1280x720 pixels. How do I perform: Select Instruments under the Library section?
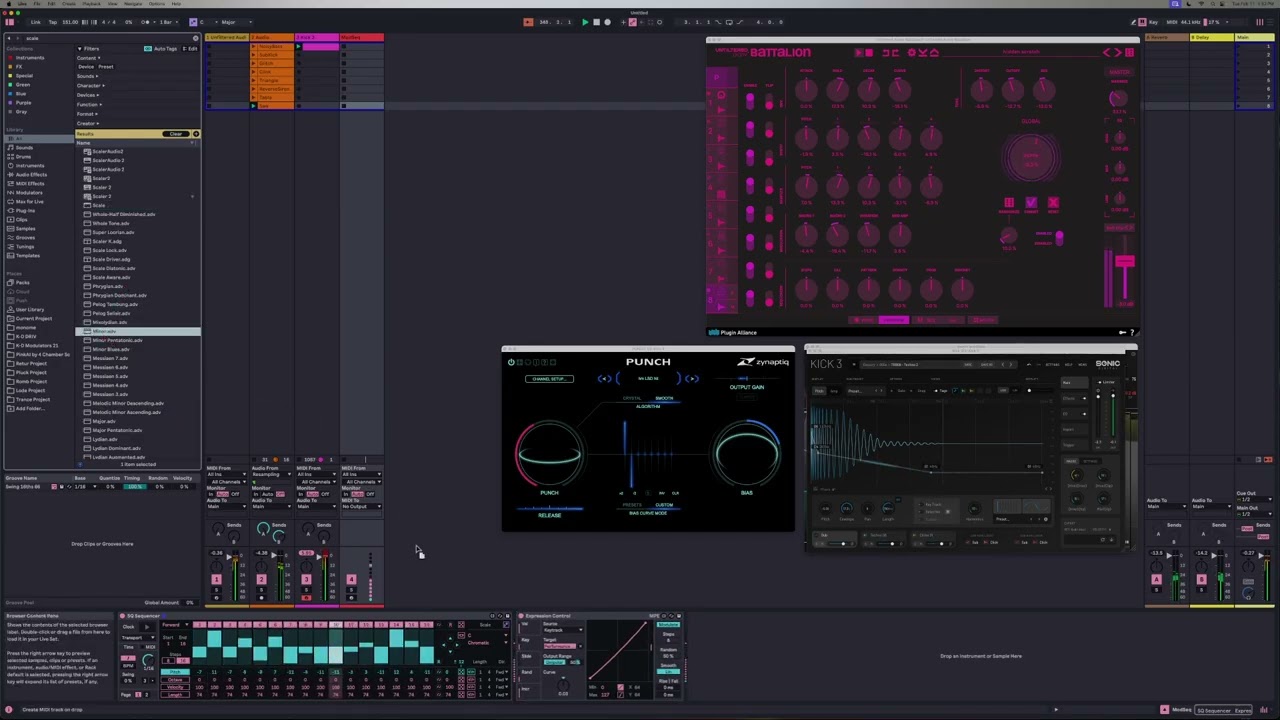point(29,165)
